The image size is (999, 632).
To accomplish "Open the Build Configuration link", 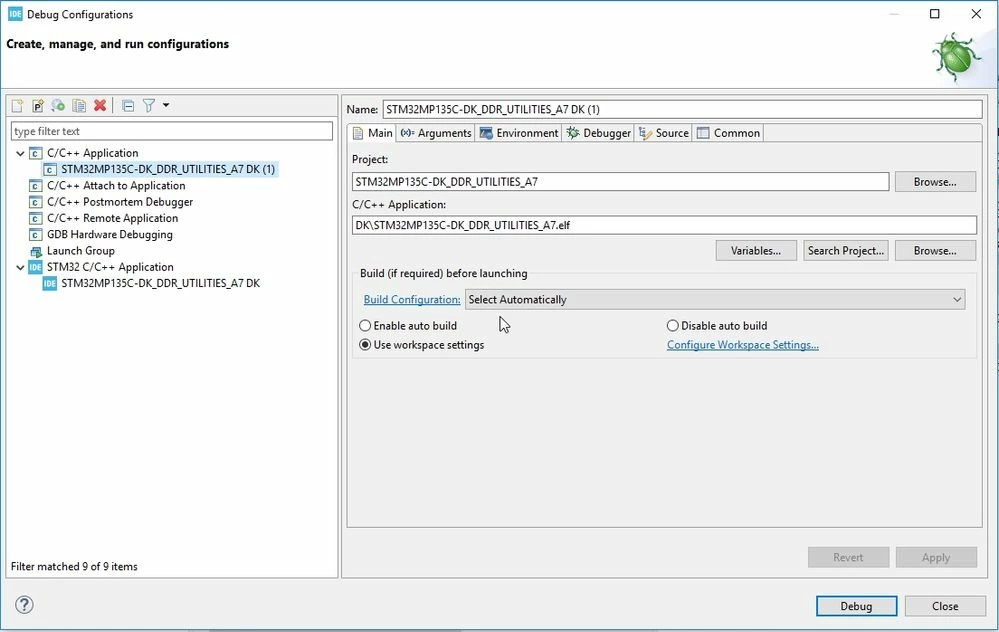I will (x=412, y=300).
